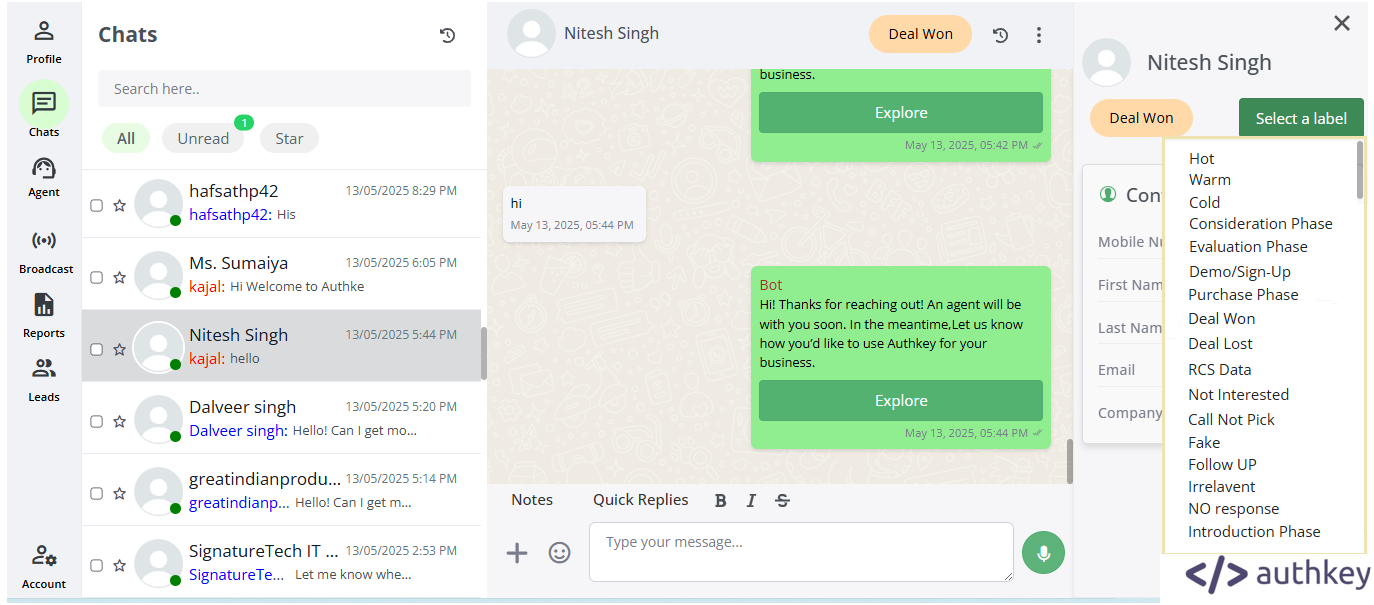Viewport: 1374px width, 605px height.
Task: Tick checkbox for hafsathp42 chat
Action: coord(97,205)
